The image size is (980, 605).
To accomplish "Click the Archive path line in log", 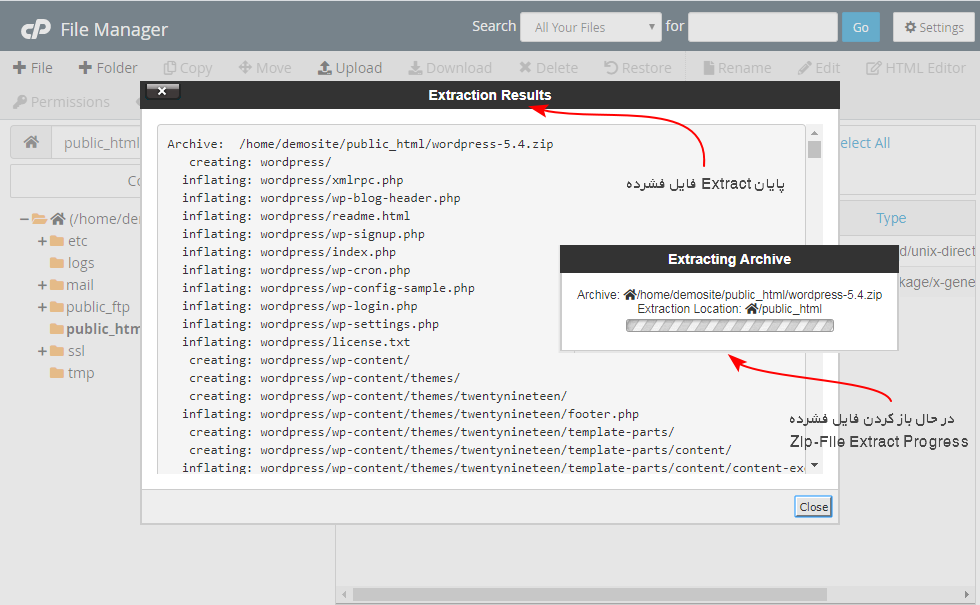I will [360, 144].
